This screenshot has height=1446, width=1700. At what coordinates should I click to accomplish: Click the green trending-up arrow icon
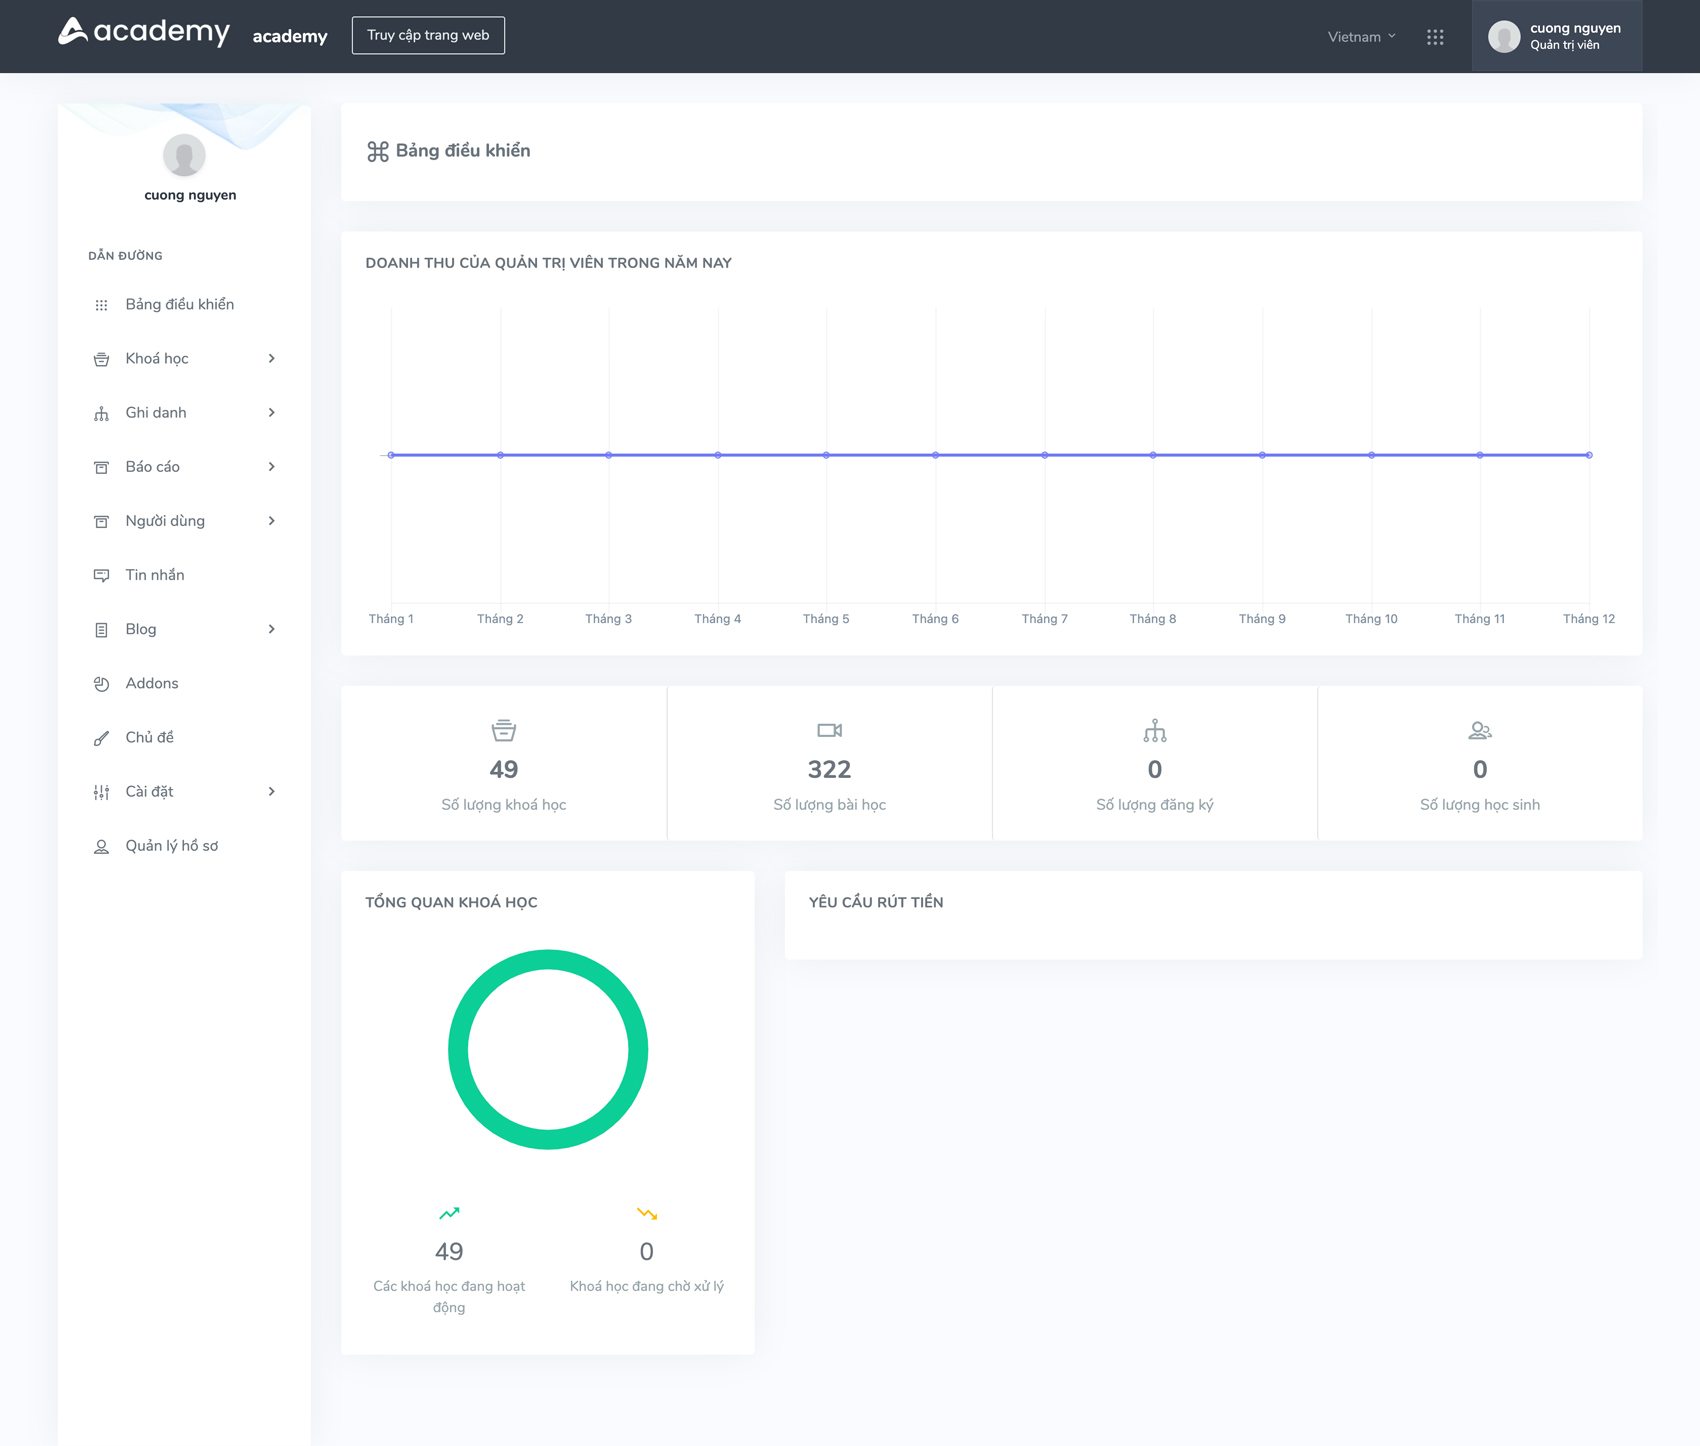449,1213
